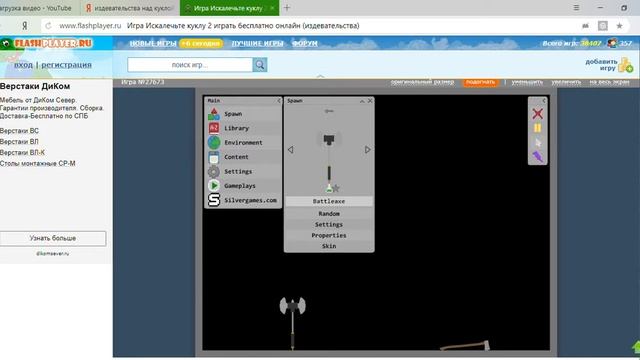Image resolution: width=640 pixels, height=360 pixels.
Task: Click the уменьшить link
Action: (x=527, y=82)
